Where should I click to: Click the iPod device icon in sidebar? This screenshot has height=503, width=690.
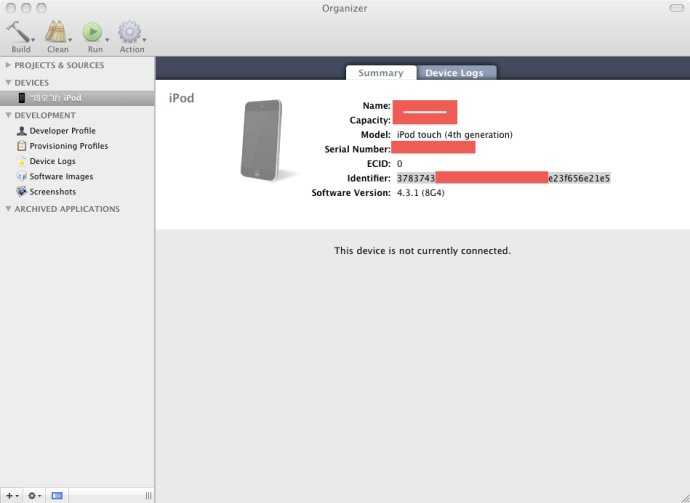pyautogui.click(x=22, y=98)
